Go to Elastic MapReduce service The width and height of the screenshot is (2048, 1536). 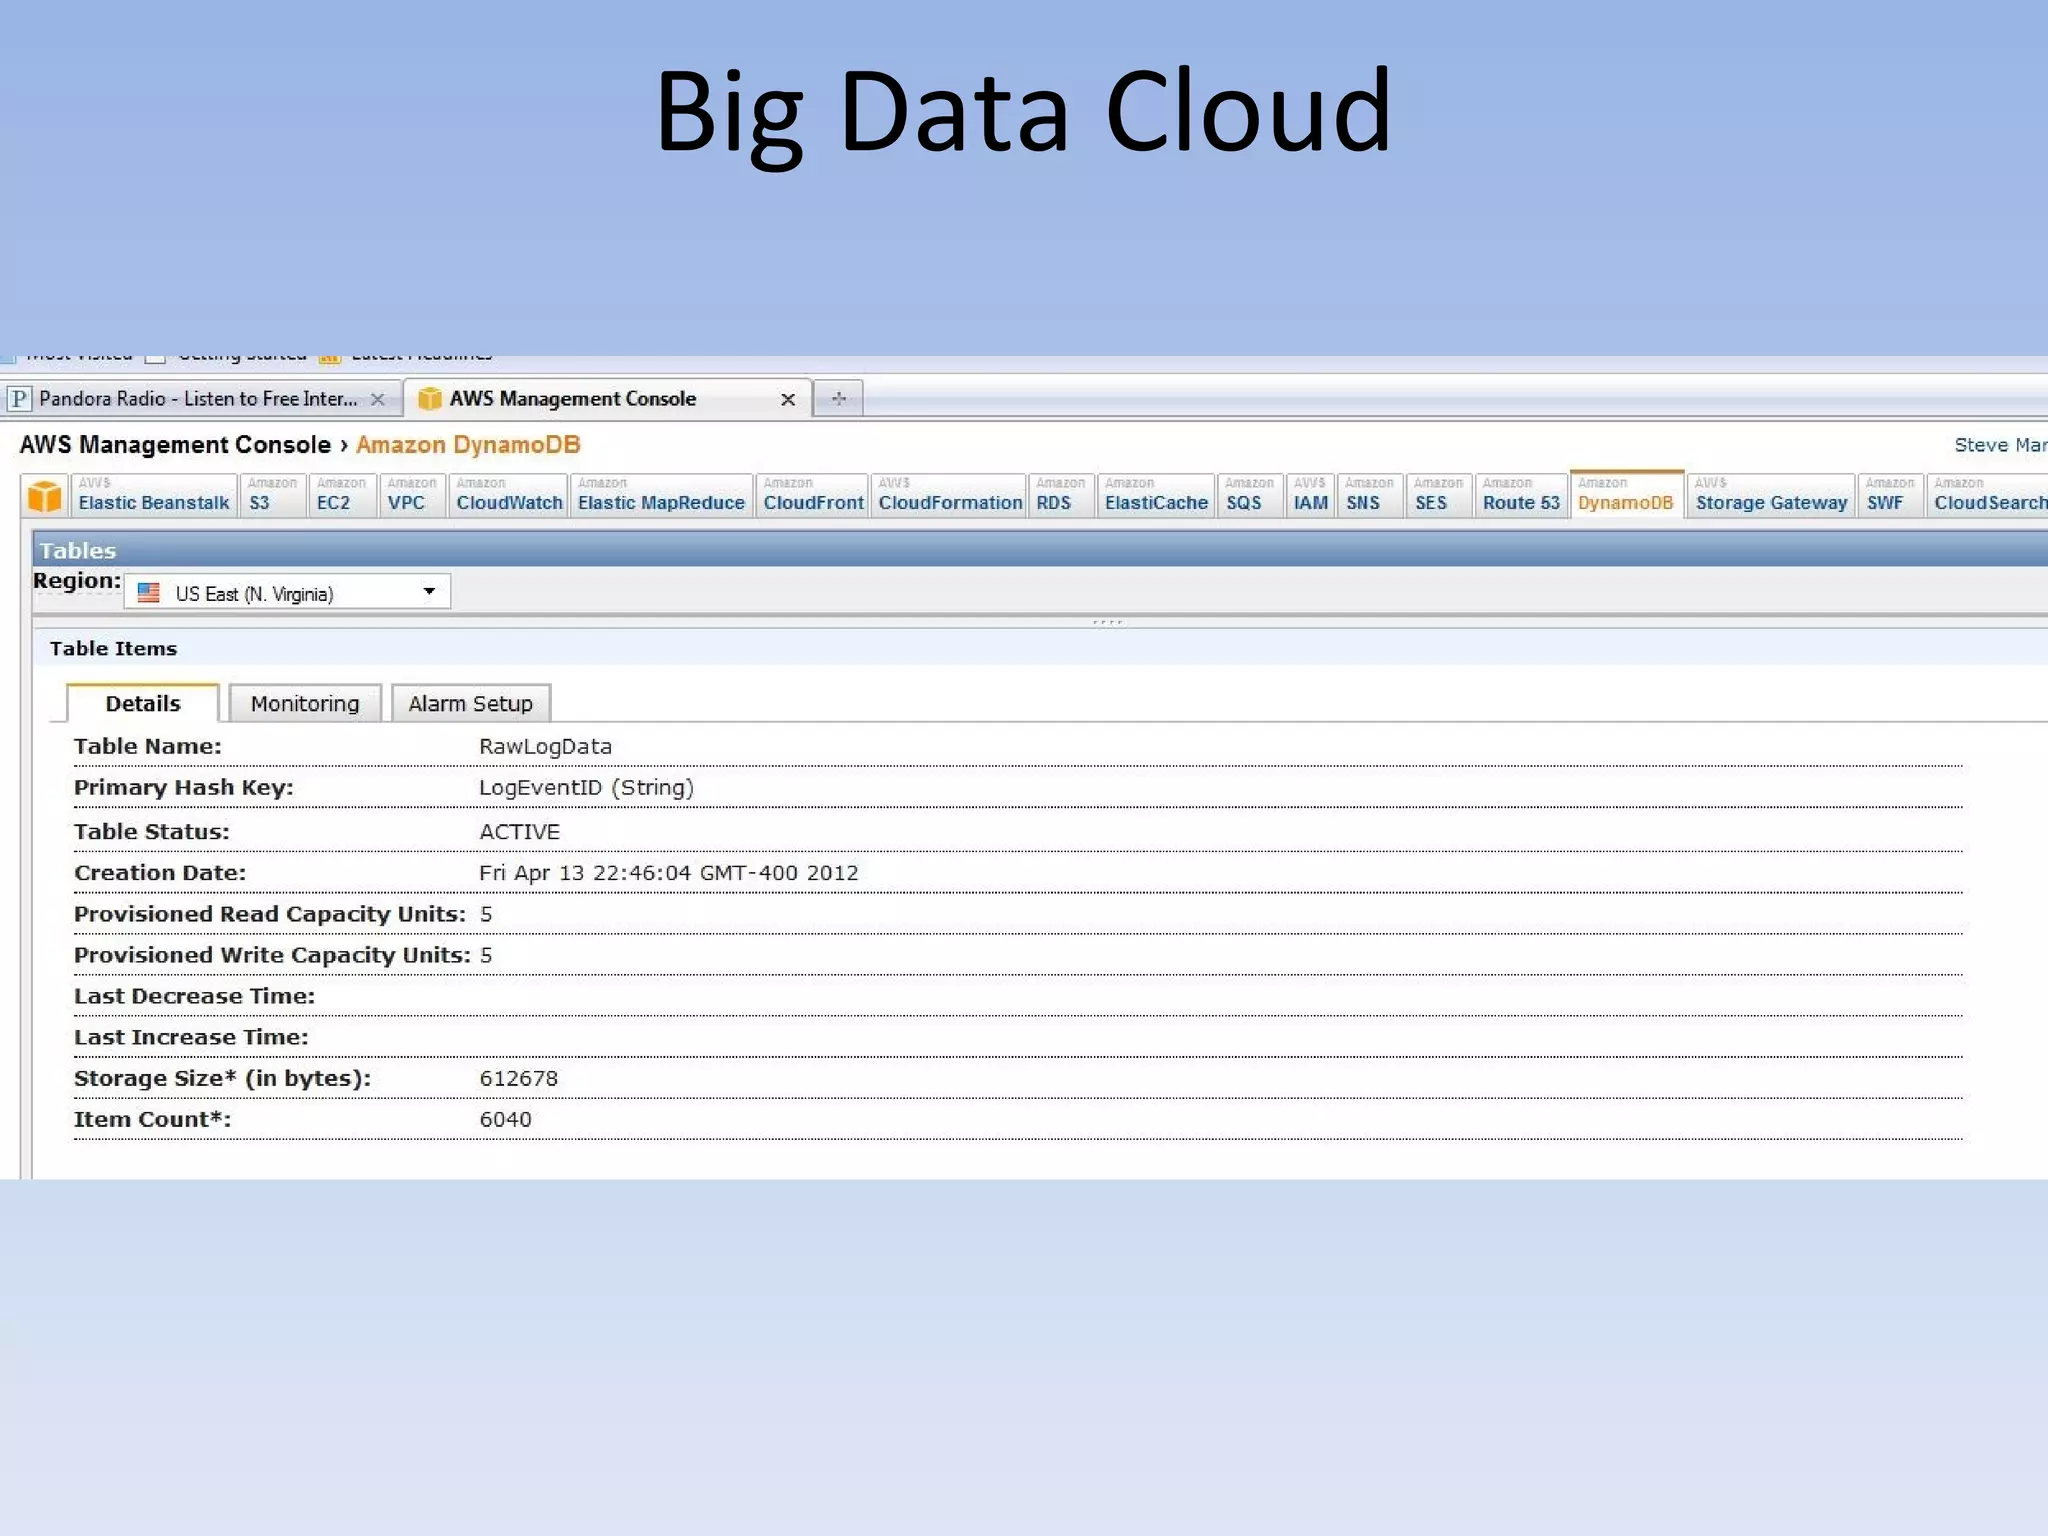[661, 495]
